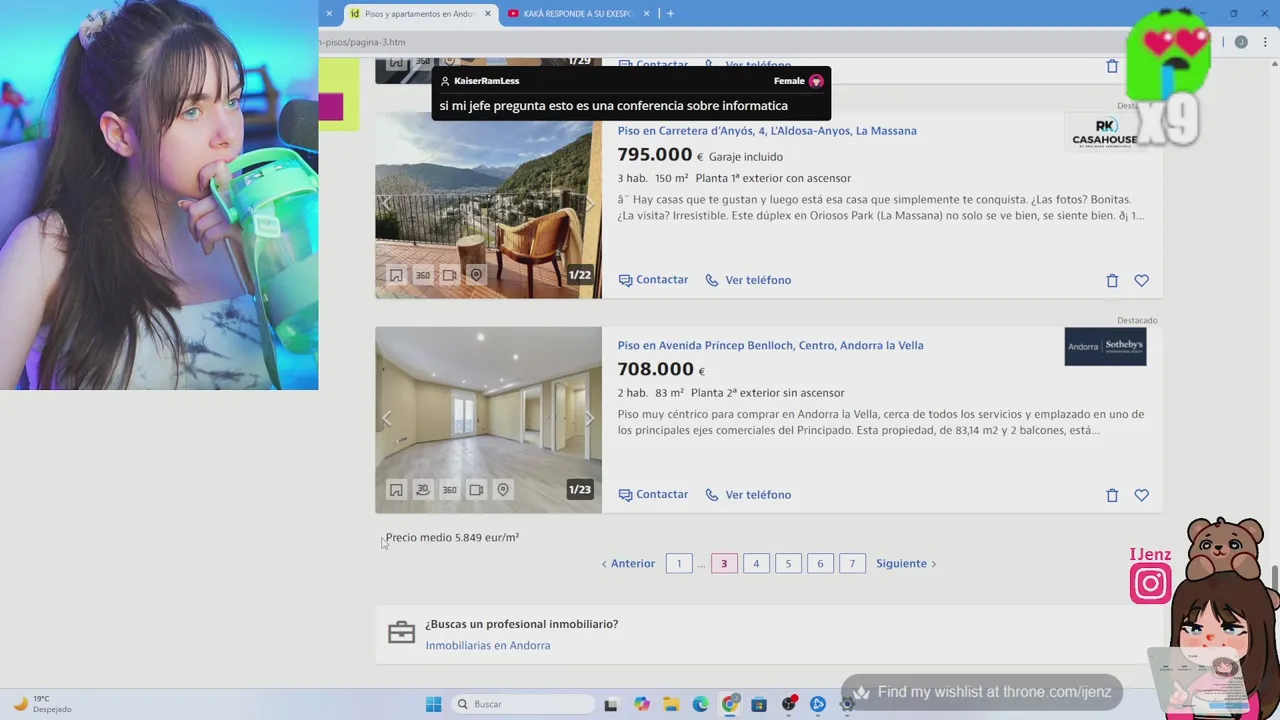Open Task View in the taskbar
Screen dimensions: 1280x720
[611, 704]
